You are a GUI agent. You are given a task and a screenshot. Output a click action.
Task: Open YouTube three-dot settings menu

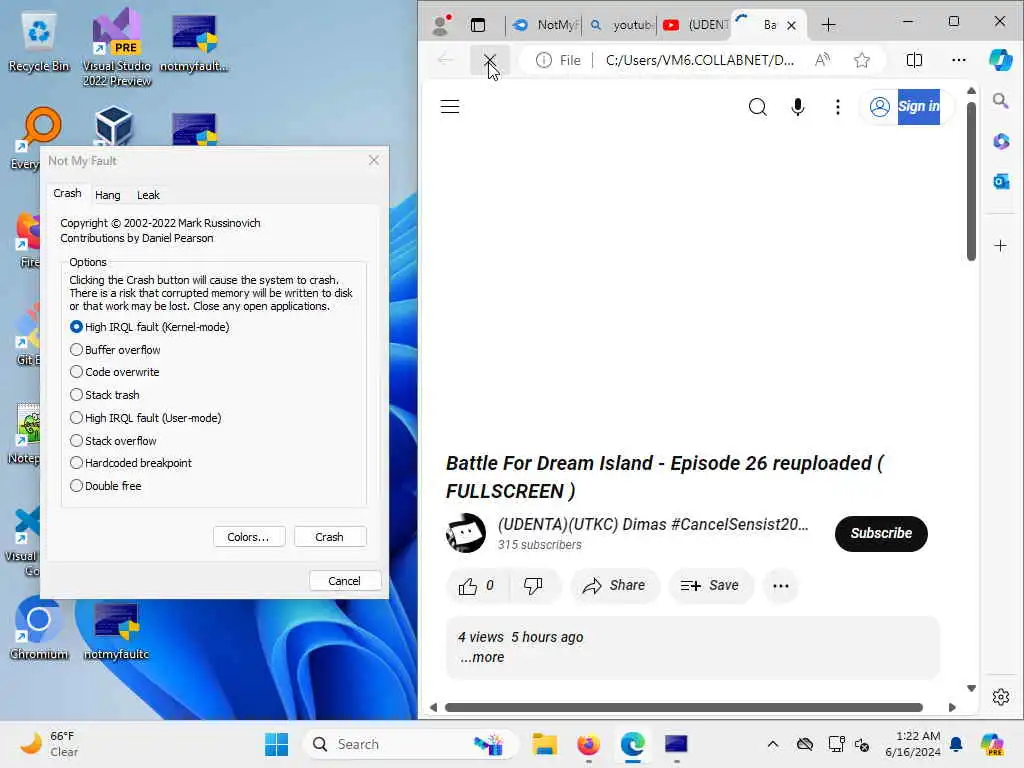pyautogui.click(x=837, y=106)
